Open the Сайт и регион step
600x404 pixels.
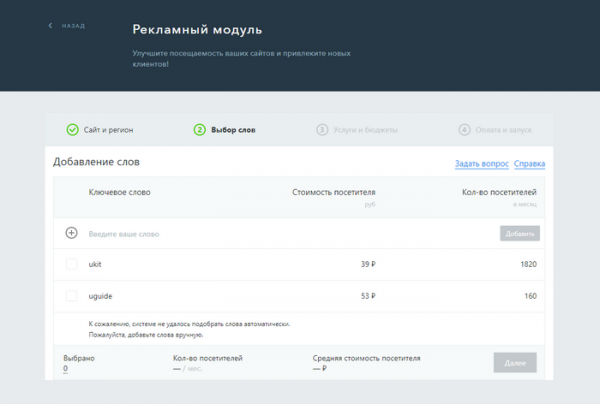108,130
